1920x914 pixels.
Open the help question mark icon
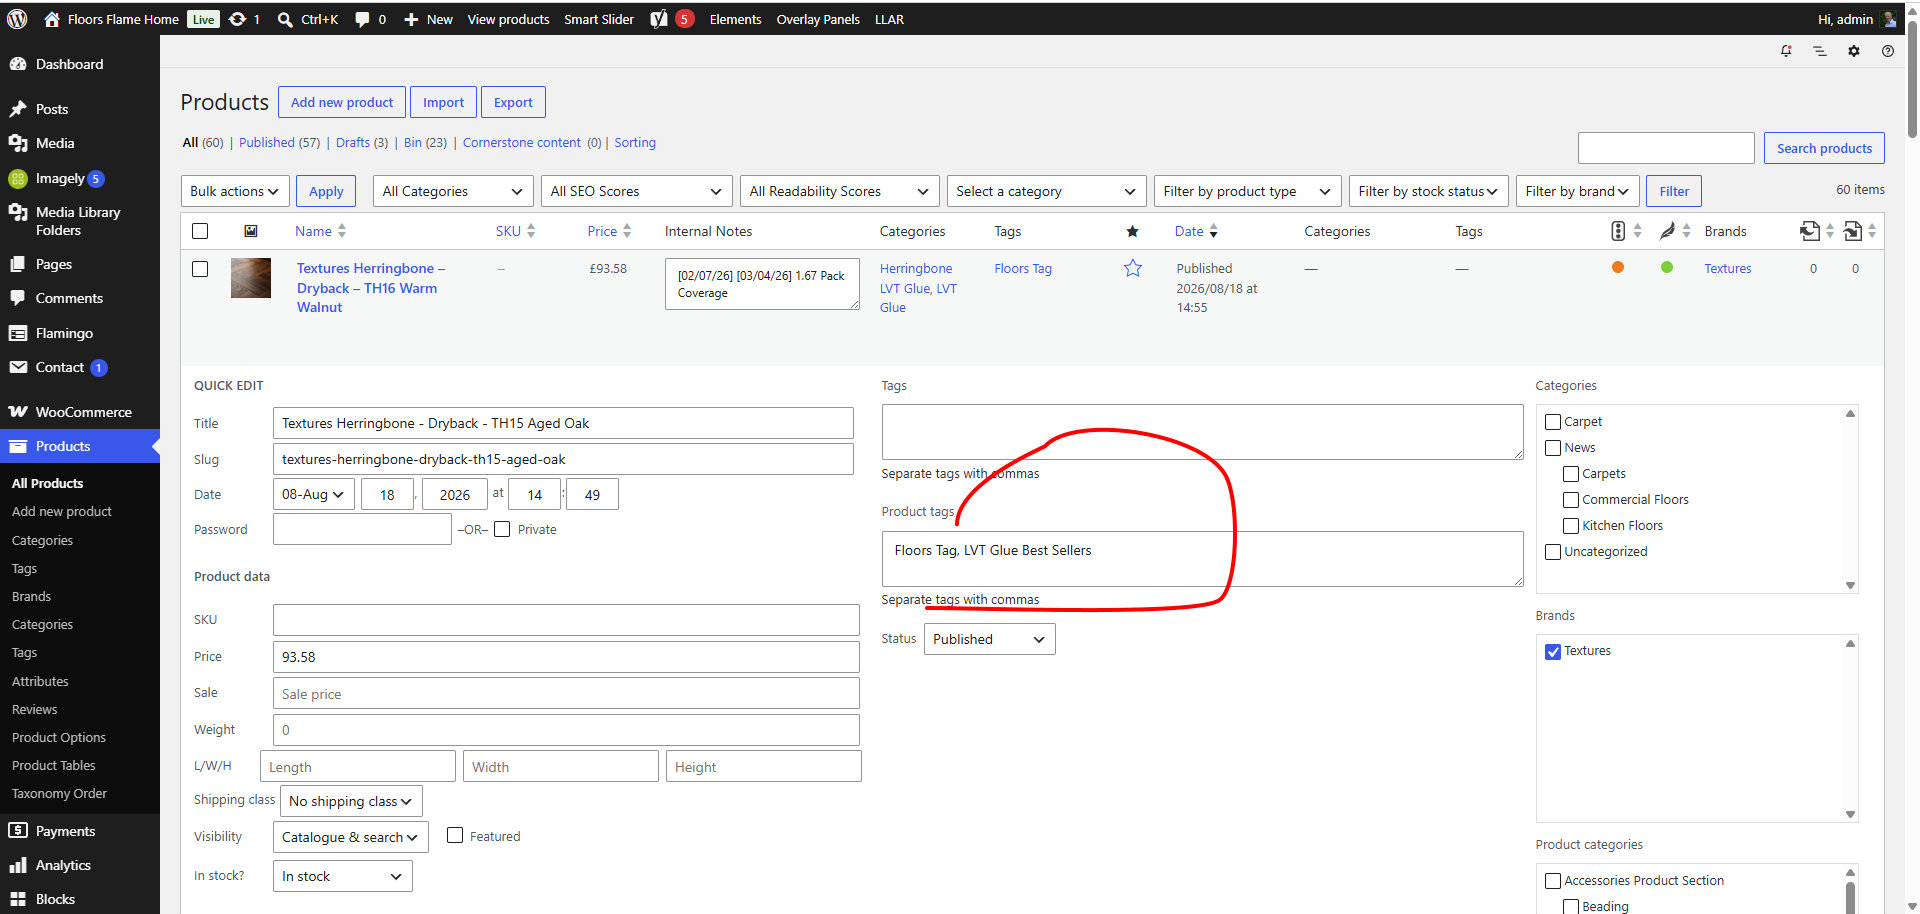[x=1888, y=51]
